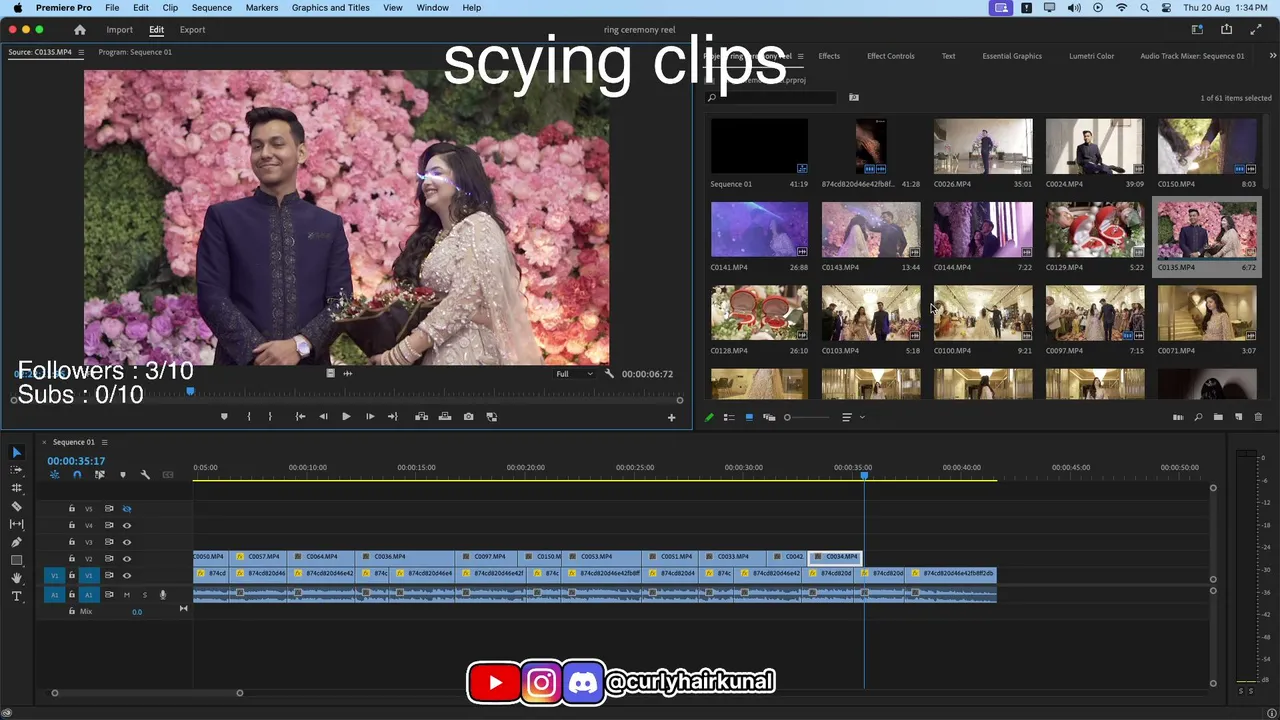Solo audio track A1
The height and width of the screenshot is (720, 1280).
[x=144, y=595]
